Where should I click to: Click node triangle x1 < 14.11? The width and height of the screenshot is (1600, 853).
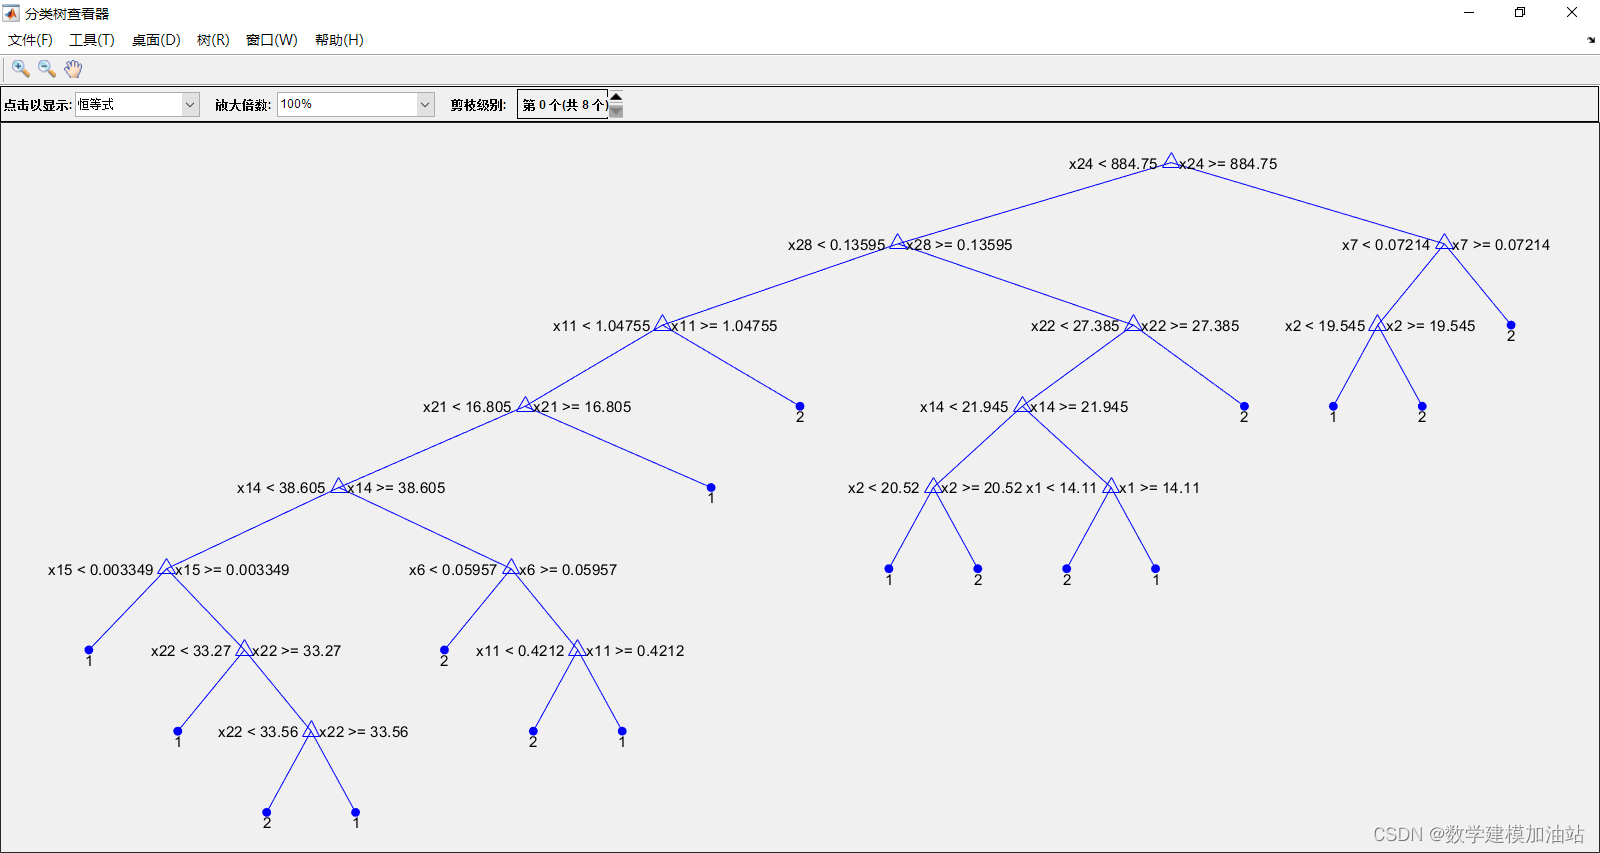point(1111,485)
